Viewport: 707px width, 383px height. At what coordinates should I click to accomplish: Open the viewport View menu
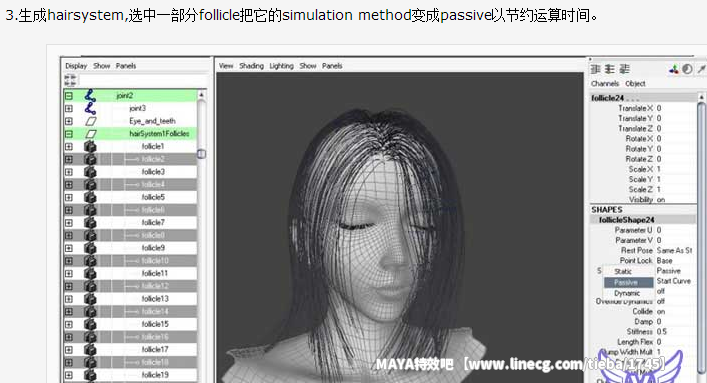tap(226, 66)
